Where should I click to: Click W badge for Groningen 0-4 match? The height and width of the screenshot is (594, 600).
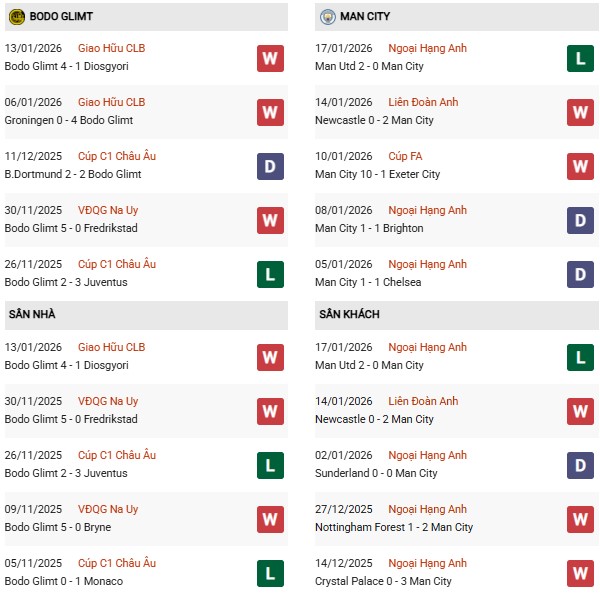pos(270,112)
